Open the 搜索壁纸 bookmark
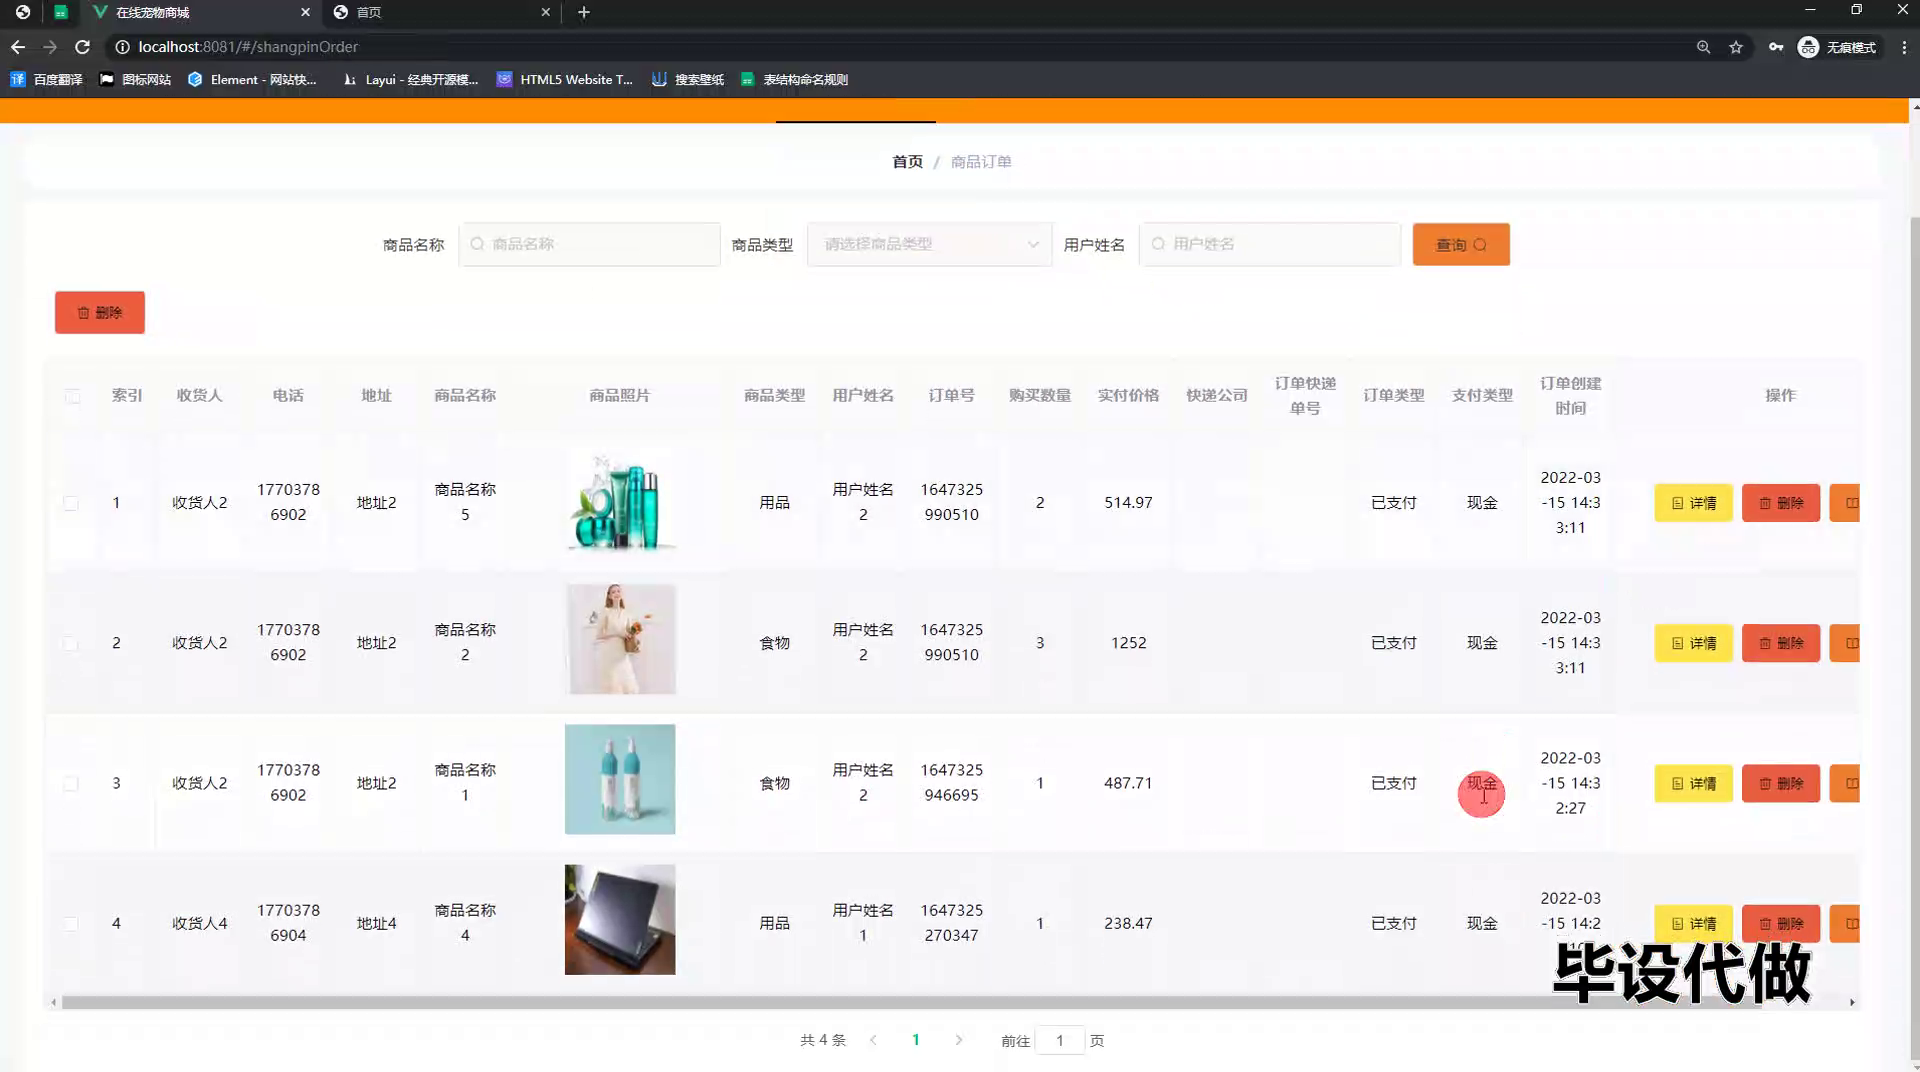 [688, 79]
